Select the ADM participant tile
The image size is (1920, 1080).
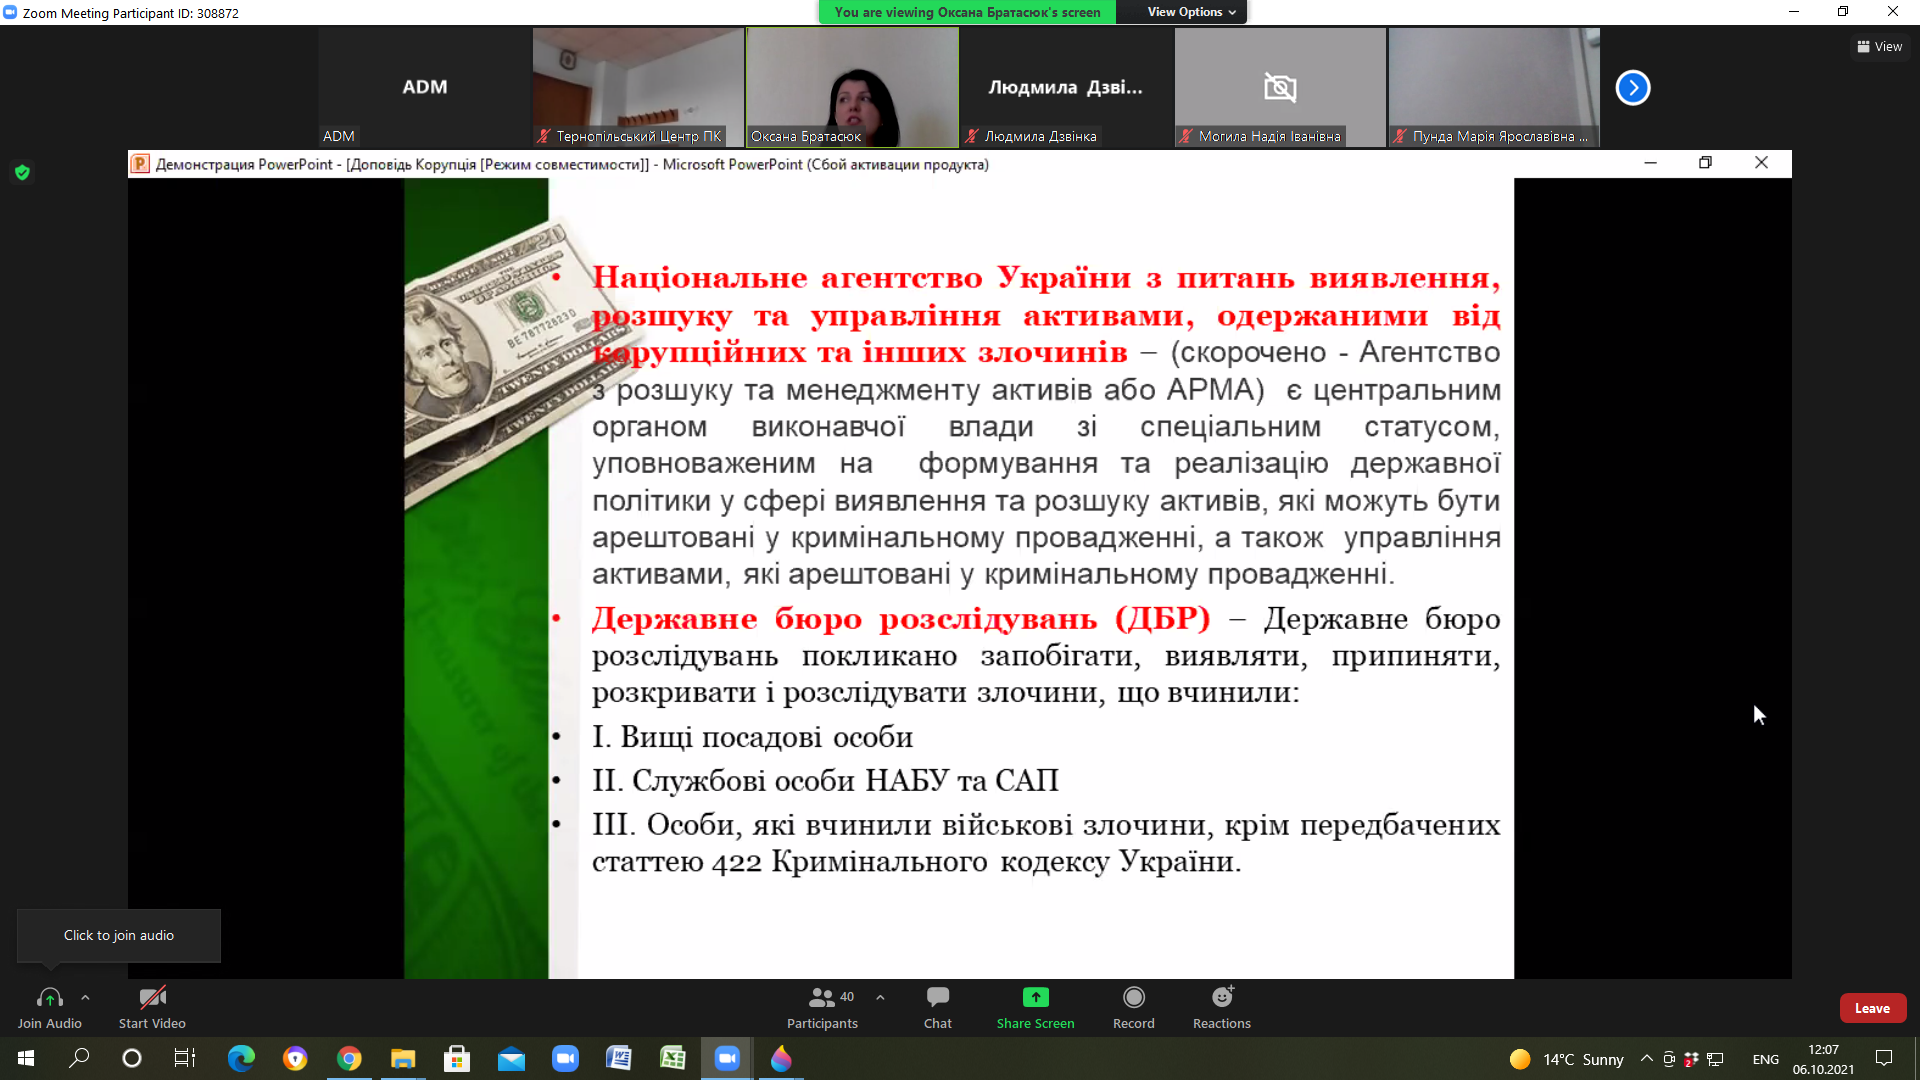click(x=424, y=87)
